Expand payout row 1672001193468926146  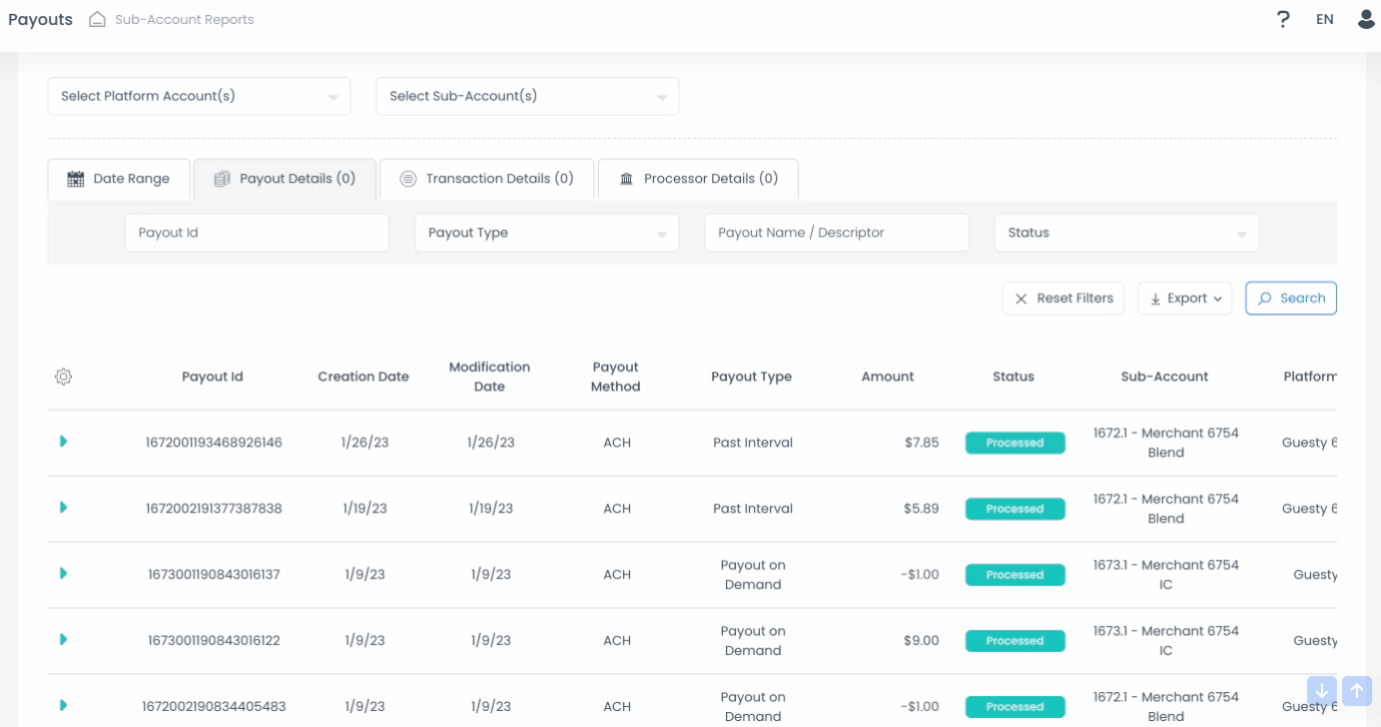tap(63, 441)
